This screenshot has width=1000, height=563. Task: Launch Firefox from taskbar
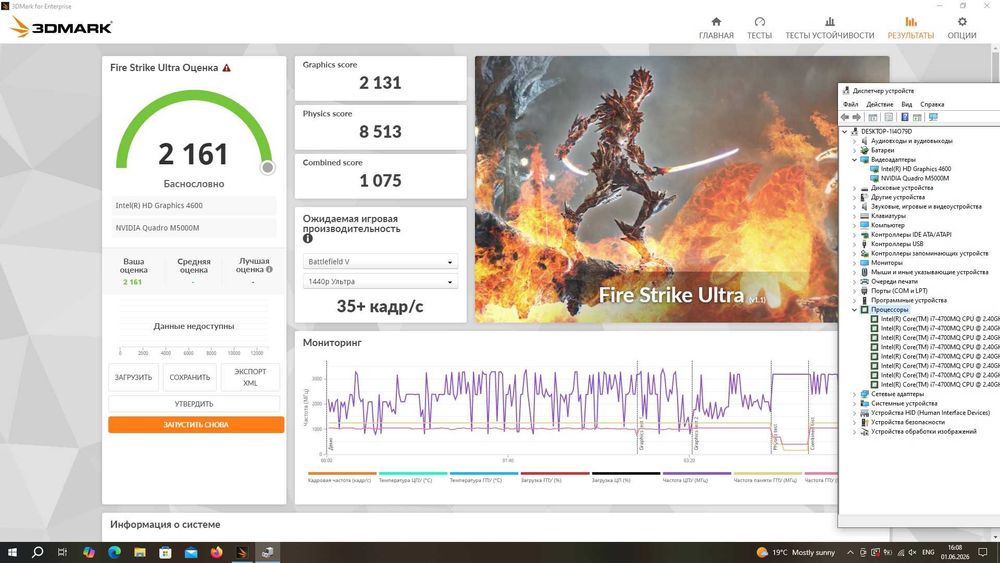pos(216,552)
